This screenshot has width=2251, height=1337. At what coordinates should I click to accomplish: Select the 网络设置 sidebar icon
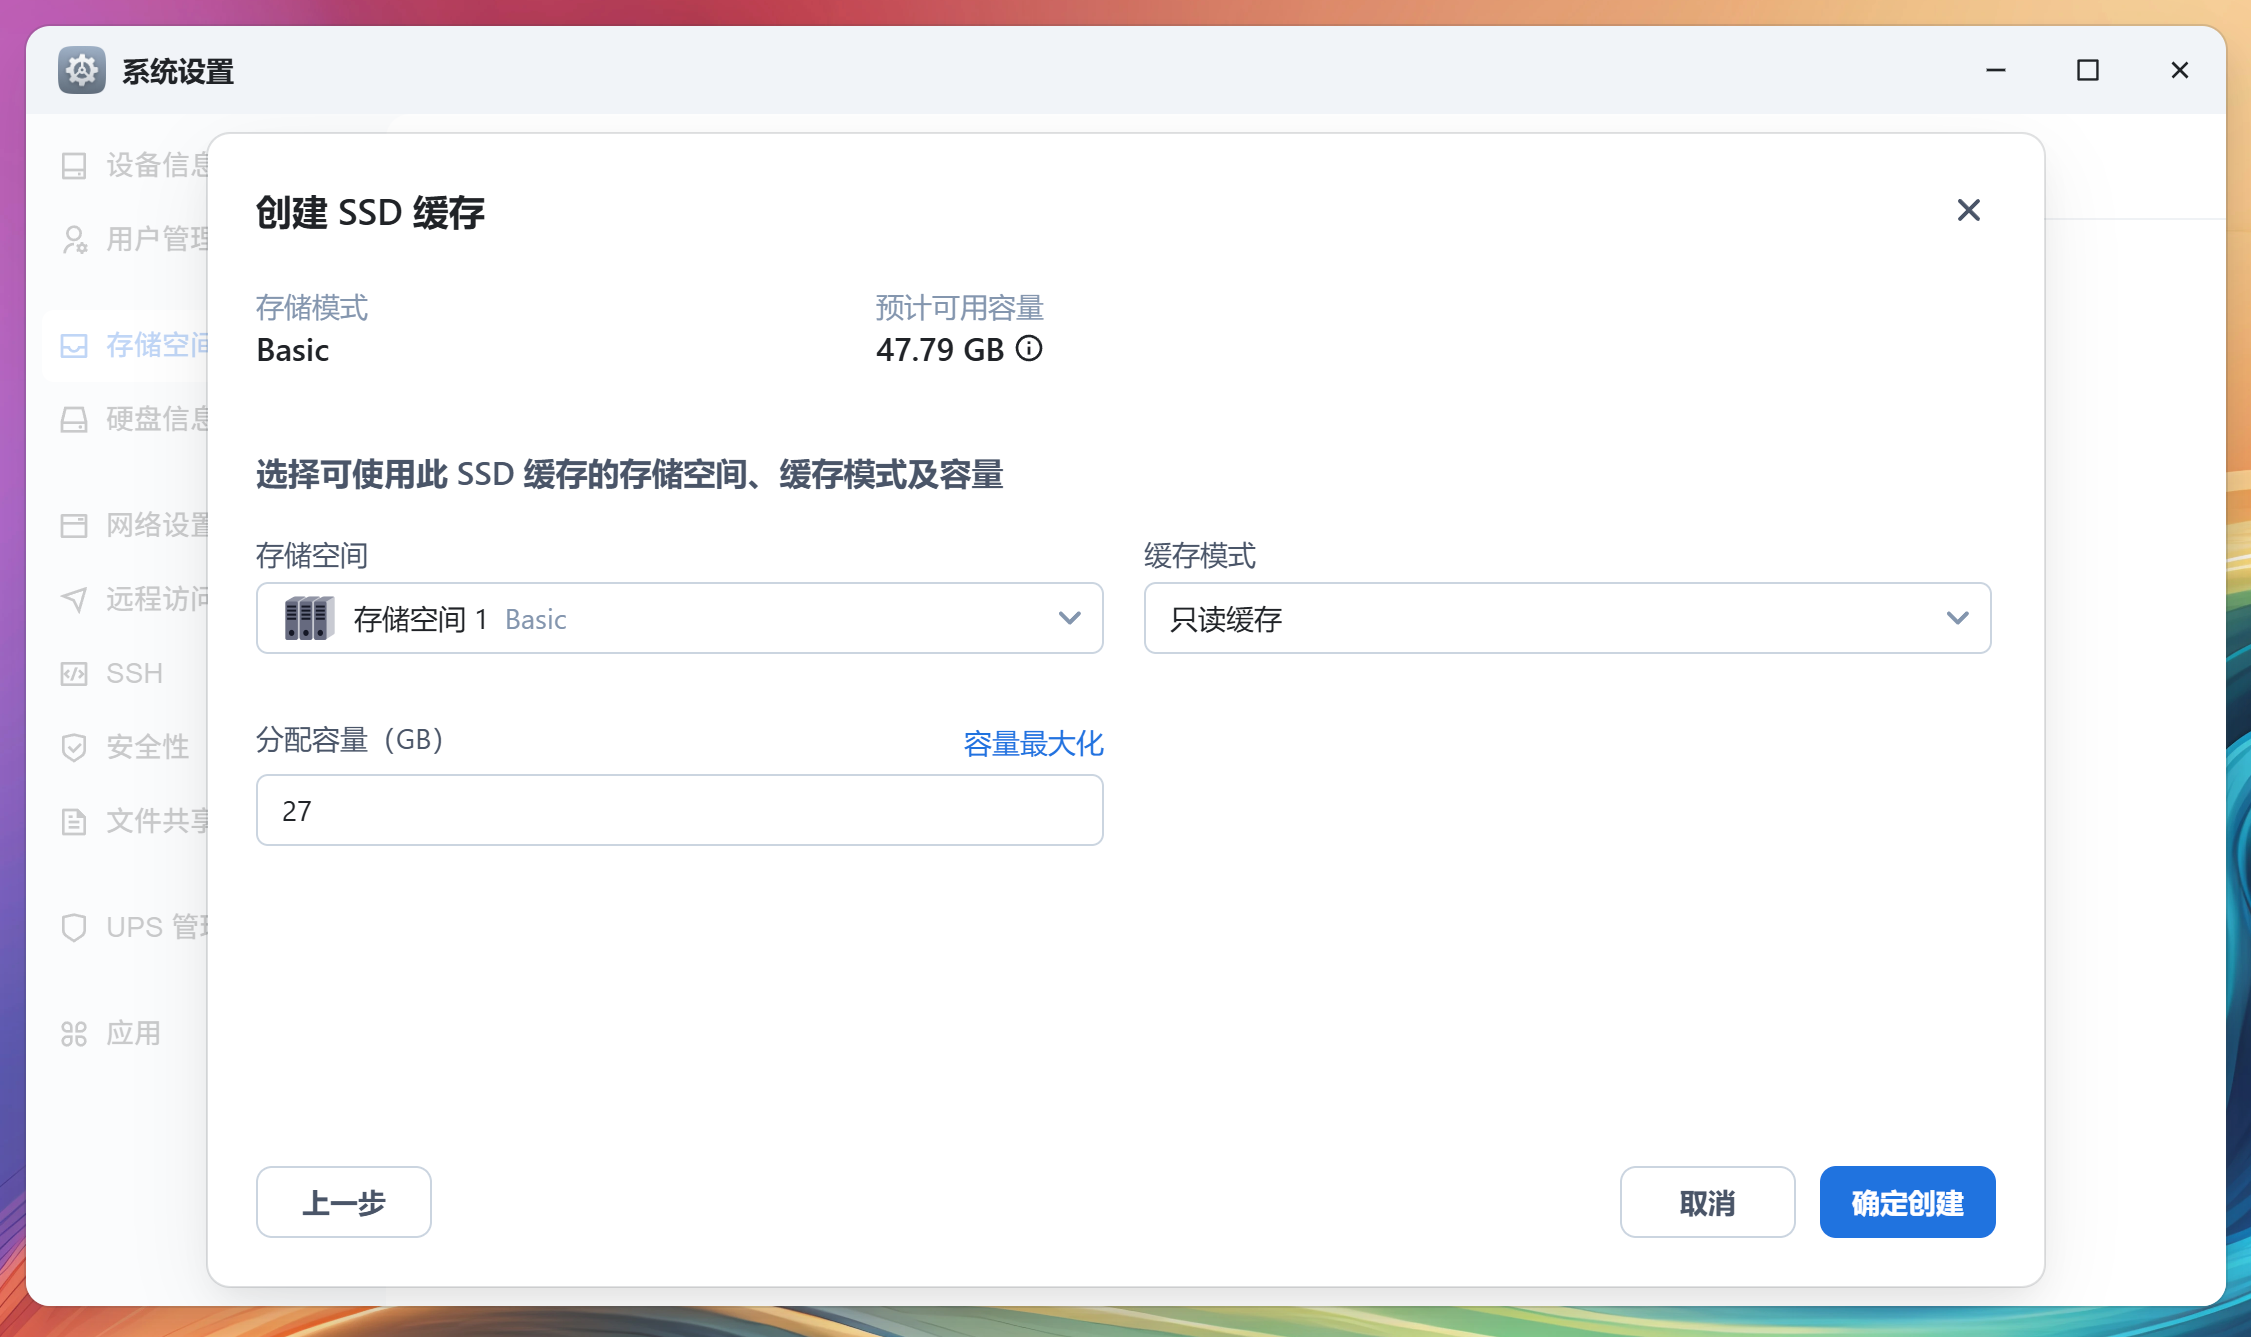[x=75, y=524]
